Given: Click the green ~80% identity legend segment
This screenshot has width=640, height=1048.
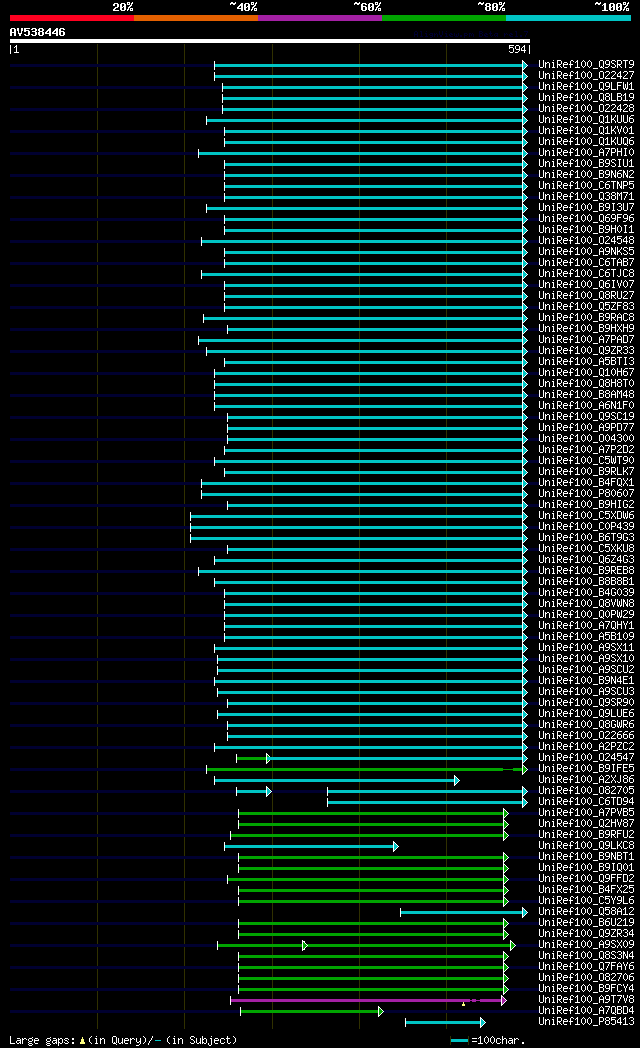Looking at the screenshot, I should (x=444, y=18).
